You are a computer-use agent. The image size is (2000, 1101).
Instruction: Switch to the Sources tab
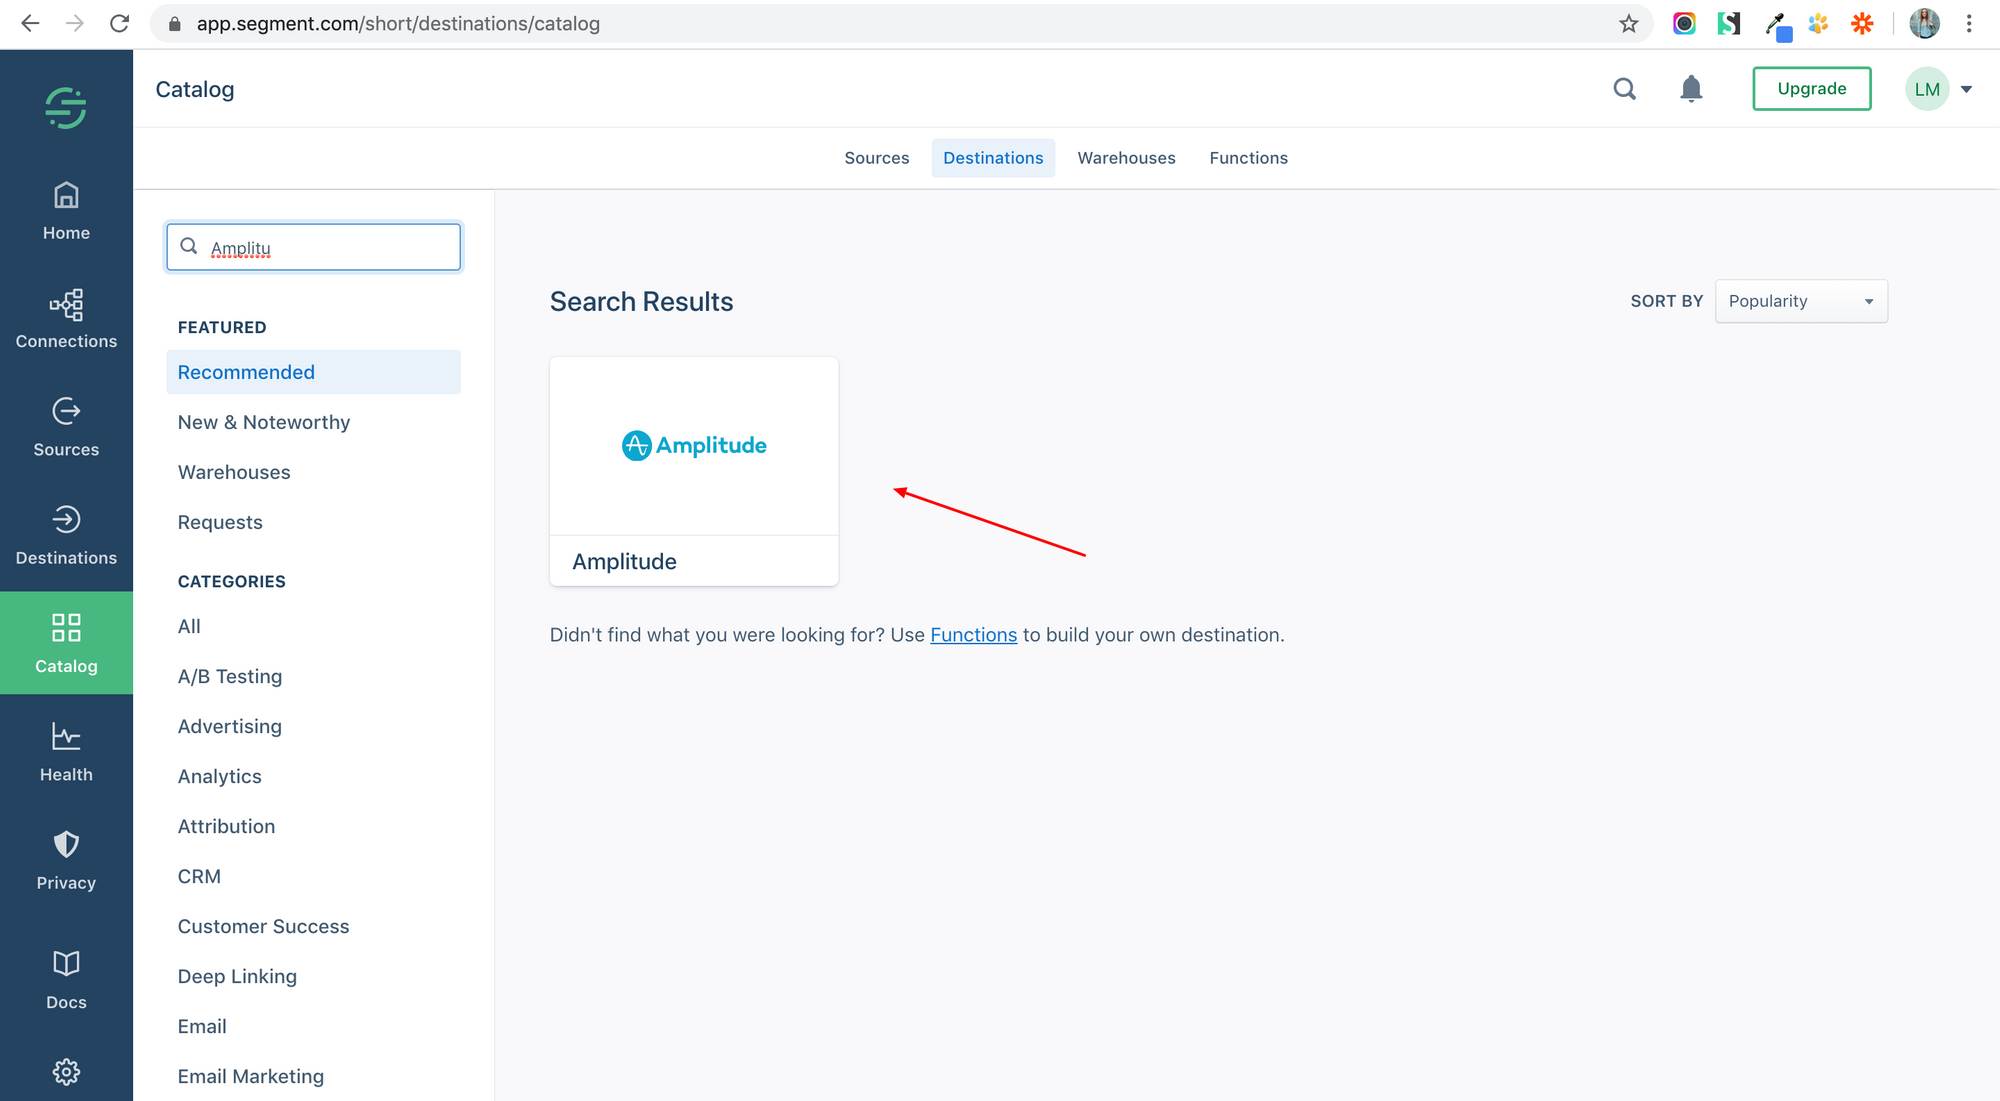(877, 157)
